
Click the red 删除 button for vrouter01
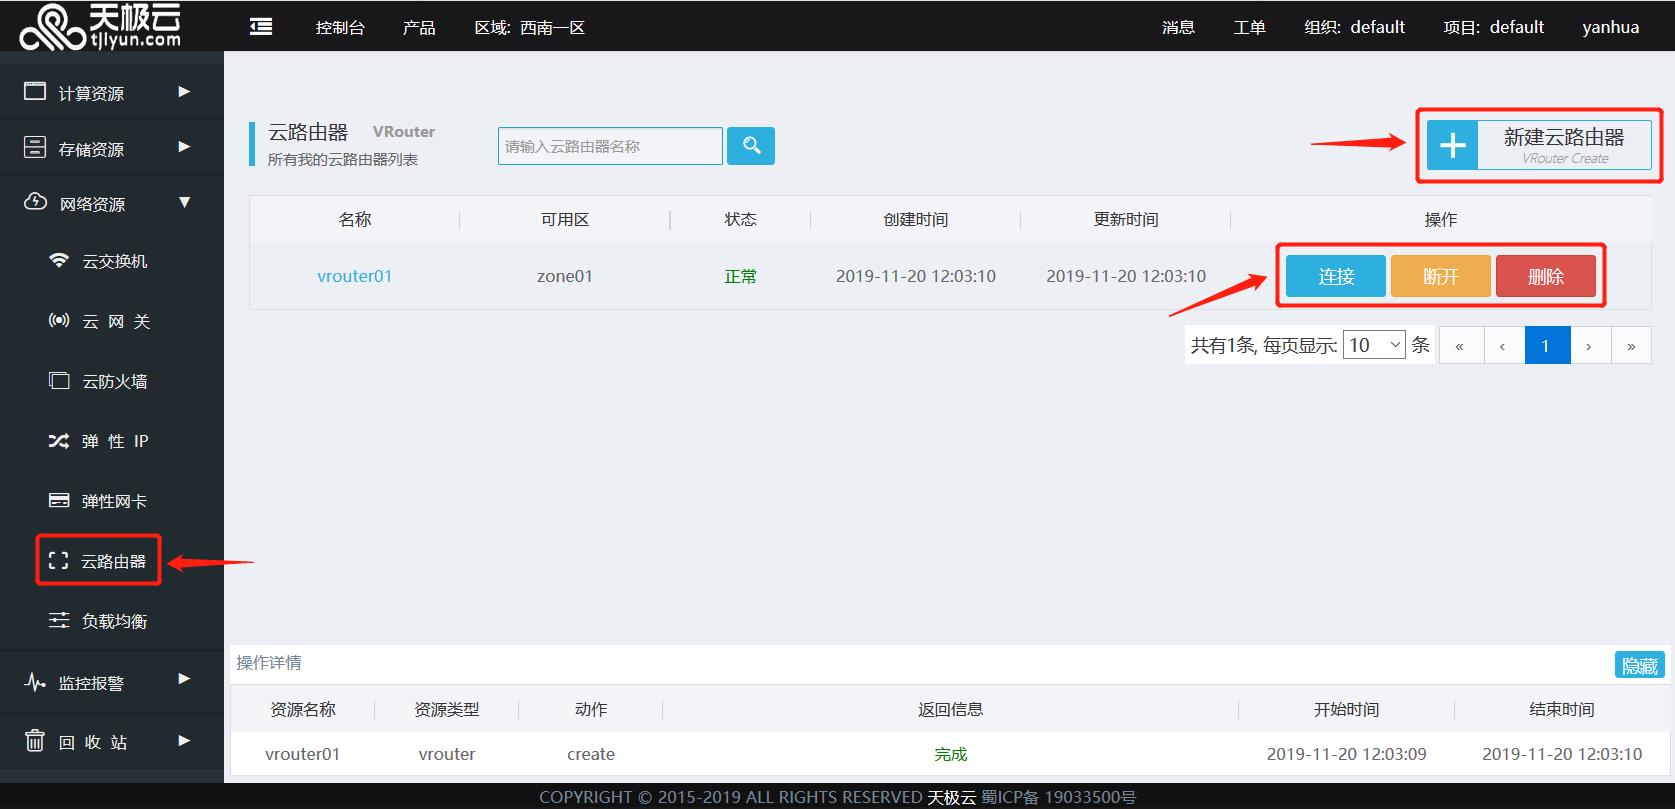coord(1545,277)
